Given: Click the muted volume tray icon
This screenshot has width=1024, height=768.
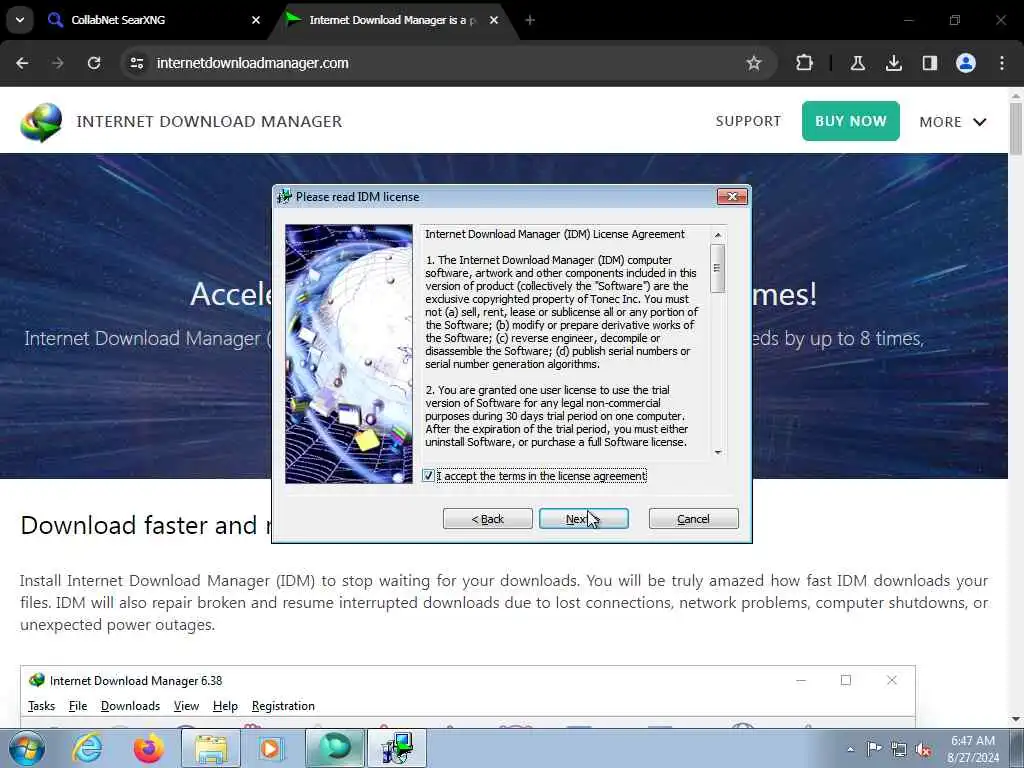Looking at the screenshot, I should point(923,750).
